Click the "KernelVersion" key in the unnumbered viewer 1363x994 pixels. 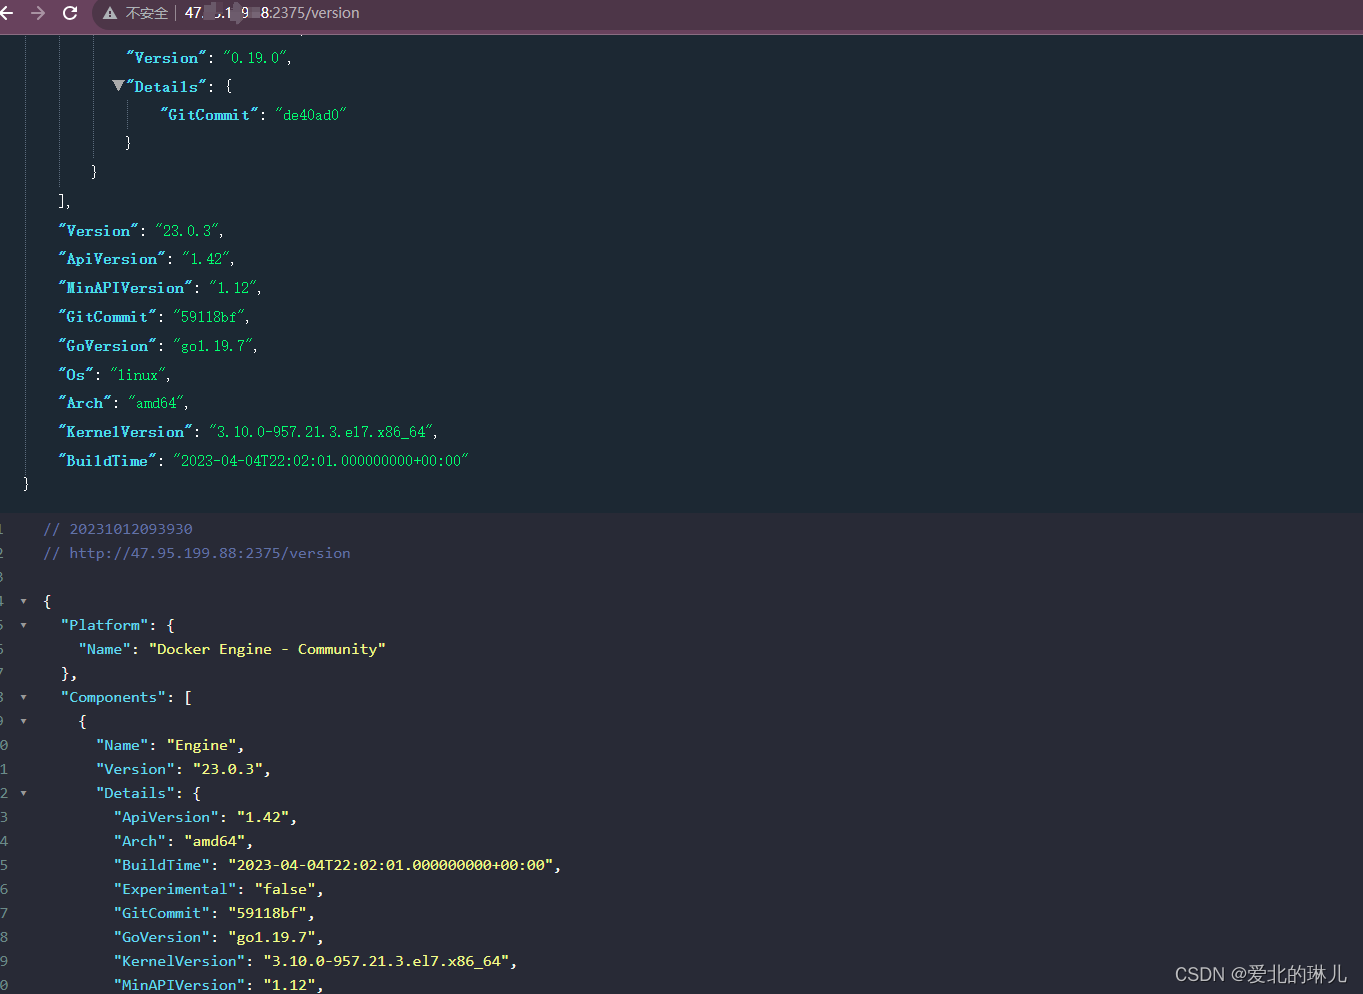pos(126,432)
